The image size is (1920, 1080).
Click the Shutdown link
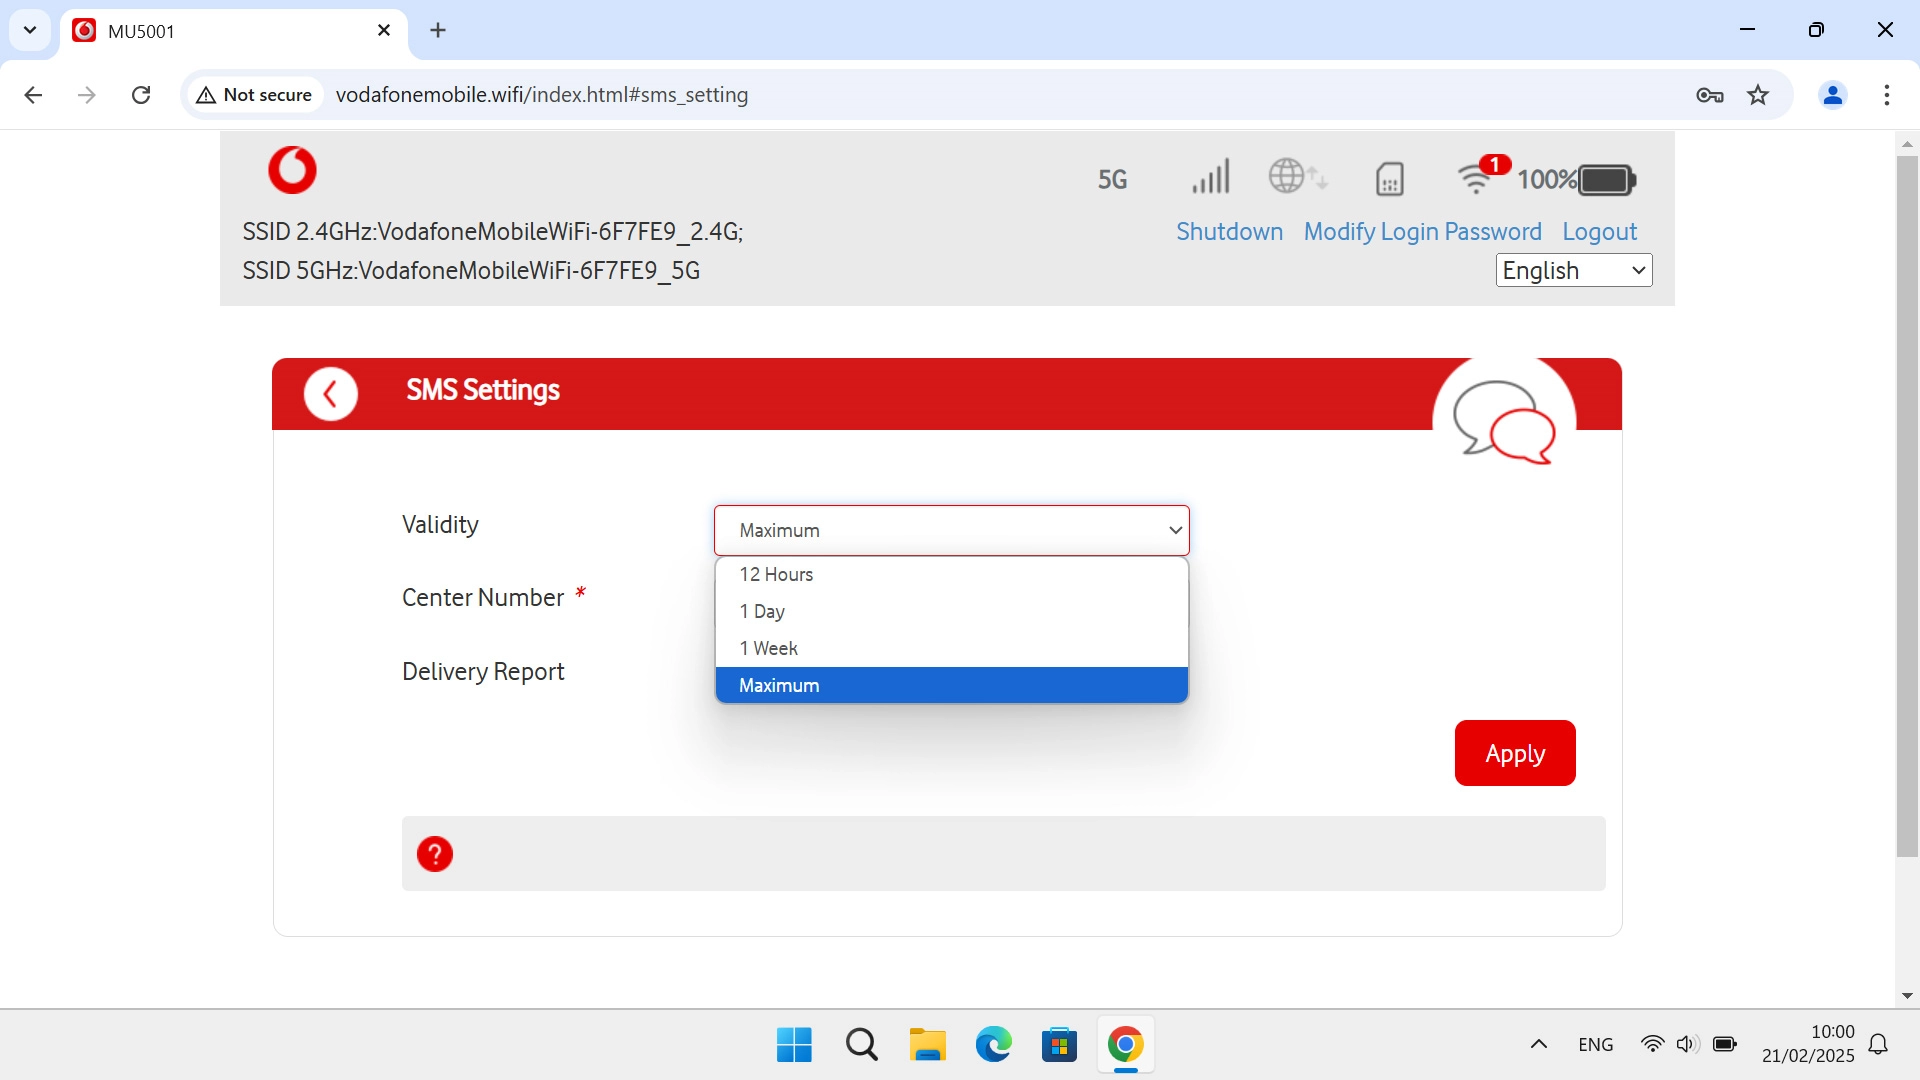pos(1229,231)
